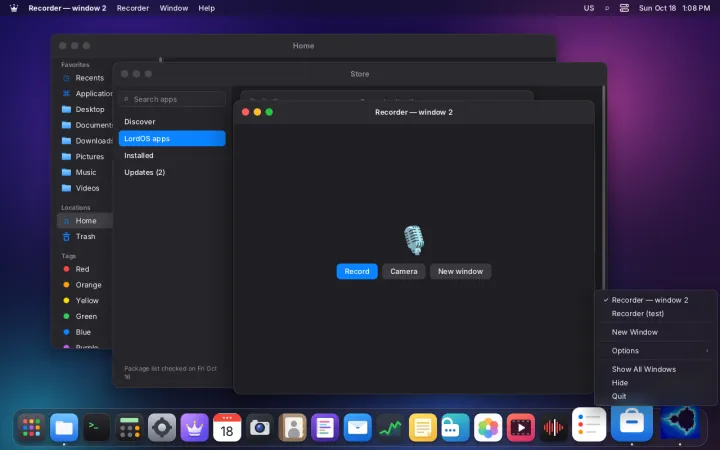
Task: Open the Files folder icon in the dock
Action: pyautogui.click(x=64, y=428)
